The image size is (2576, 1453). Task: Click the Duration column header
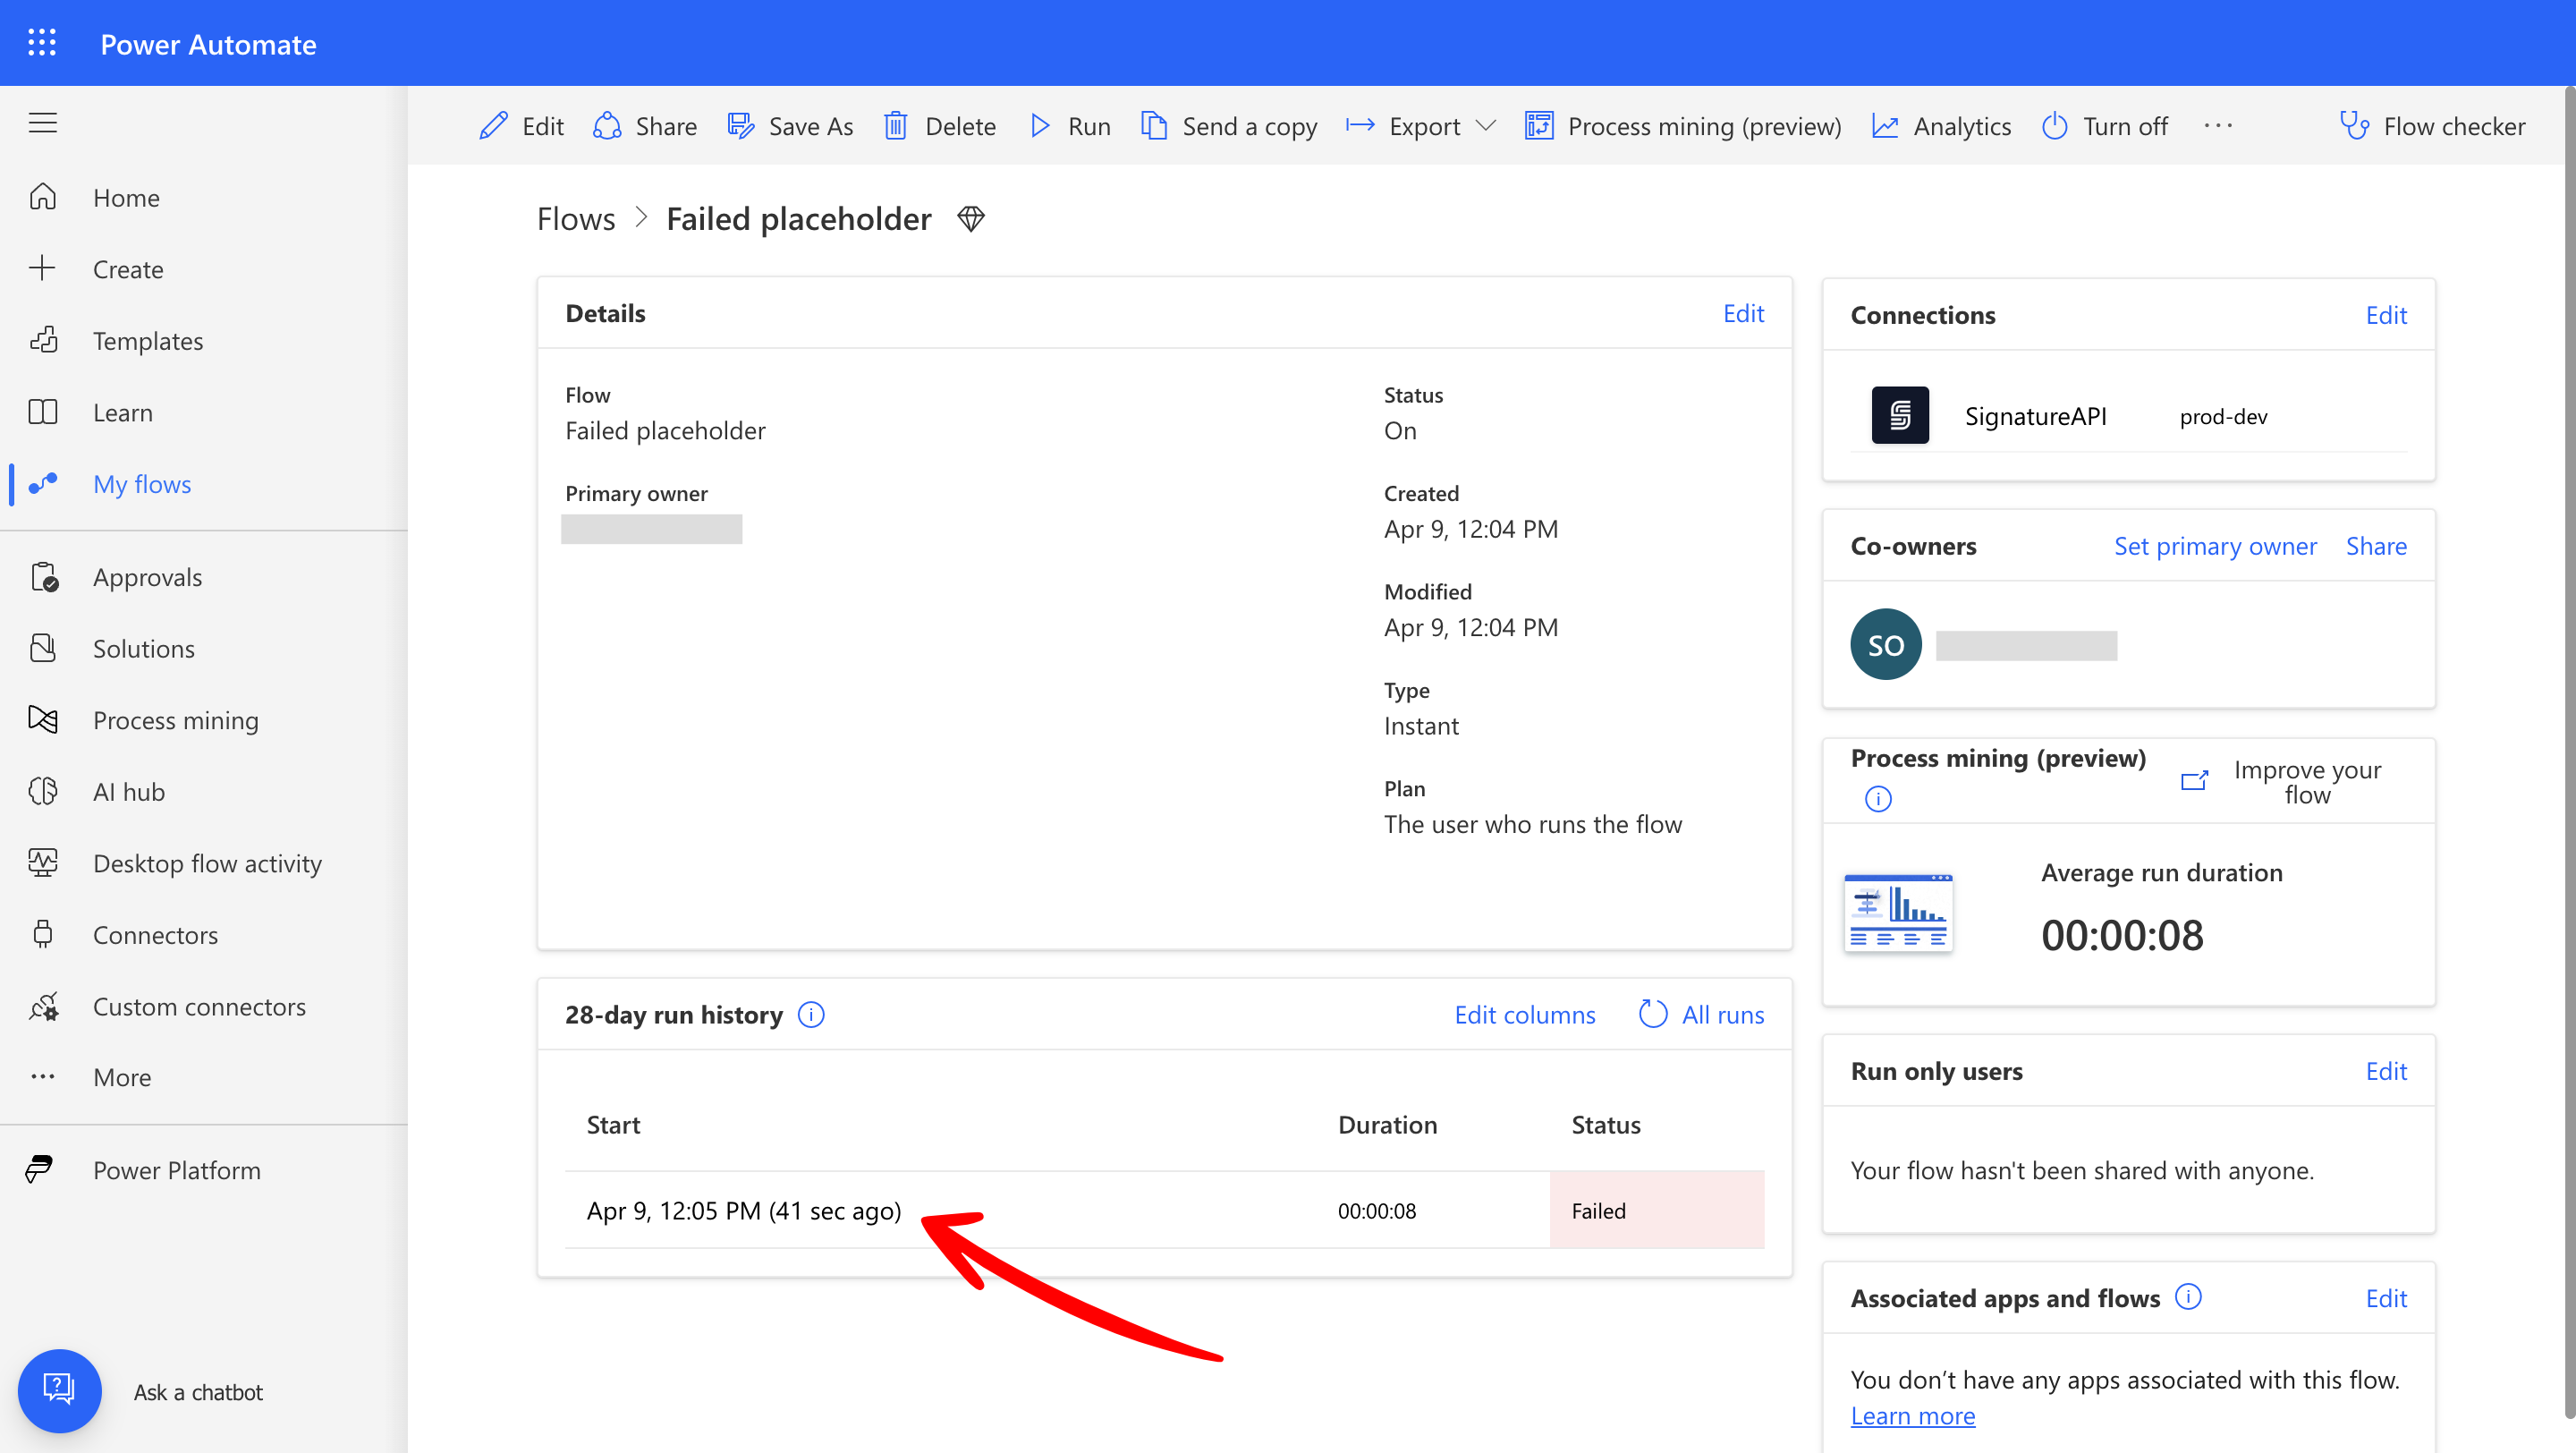tap(1387, 1124)
